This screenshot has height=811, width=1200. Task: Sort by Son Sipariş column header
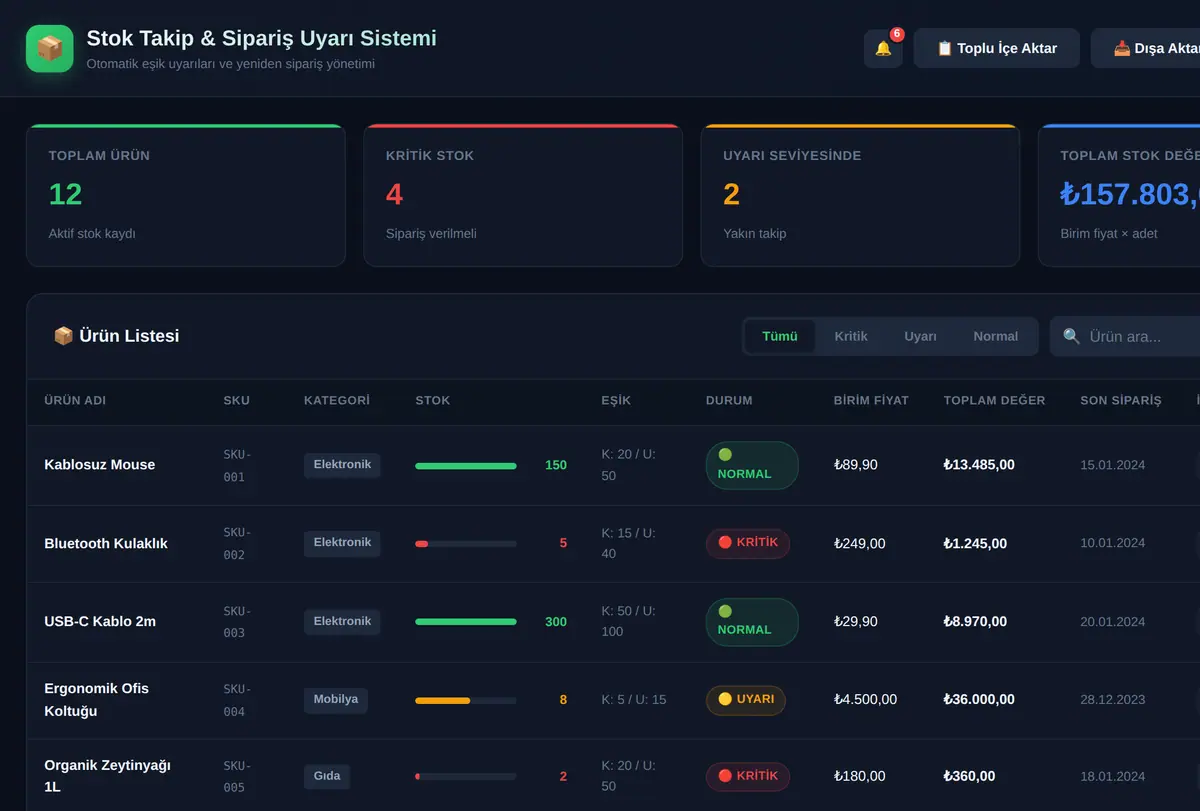(1121, 400)
